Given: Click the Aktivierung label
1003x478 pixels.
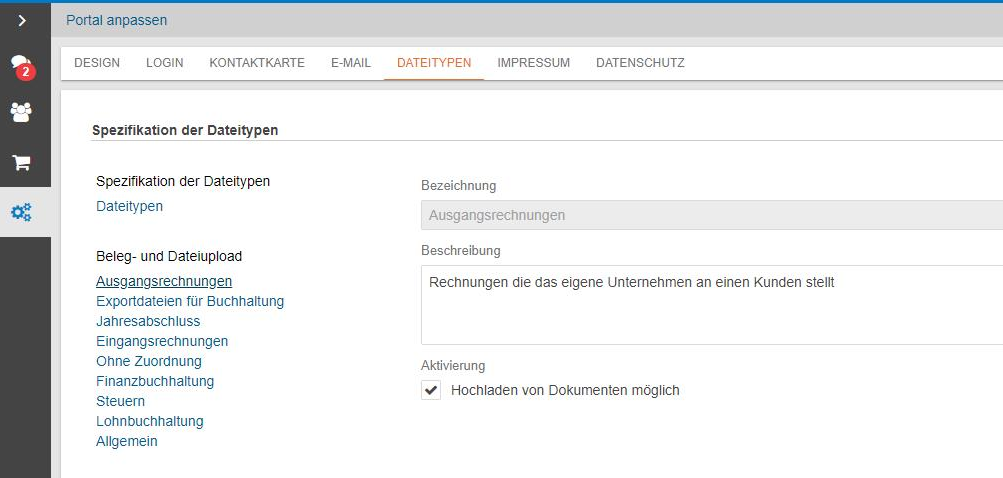Looking at the screenshot, I should coord(453,366).
